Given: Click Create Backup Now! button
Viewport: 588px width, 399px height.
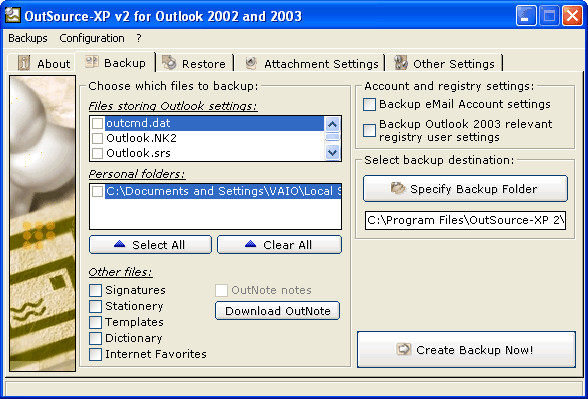Looking at the screenshot, I should 466,350.
